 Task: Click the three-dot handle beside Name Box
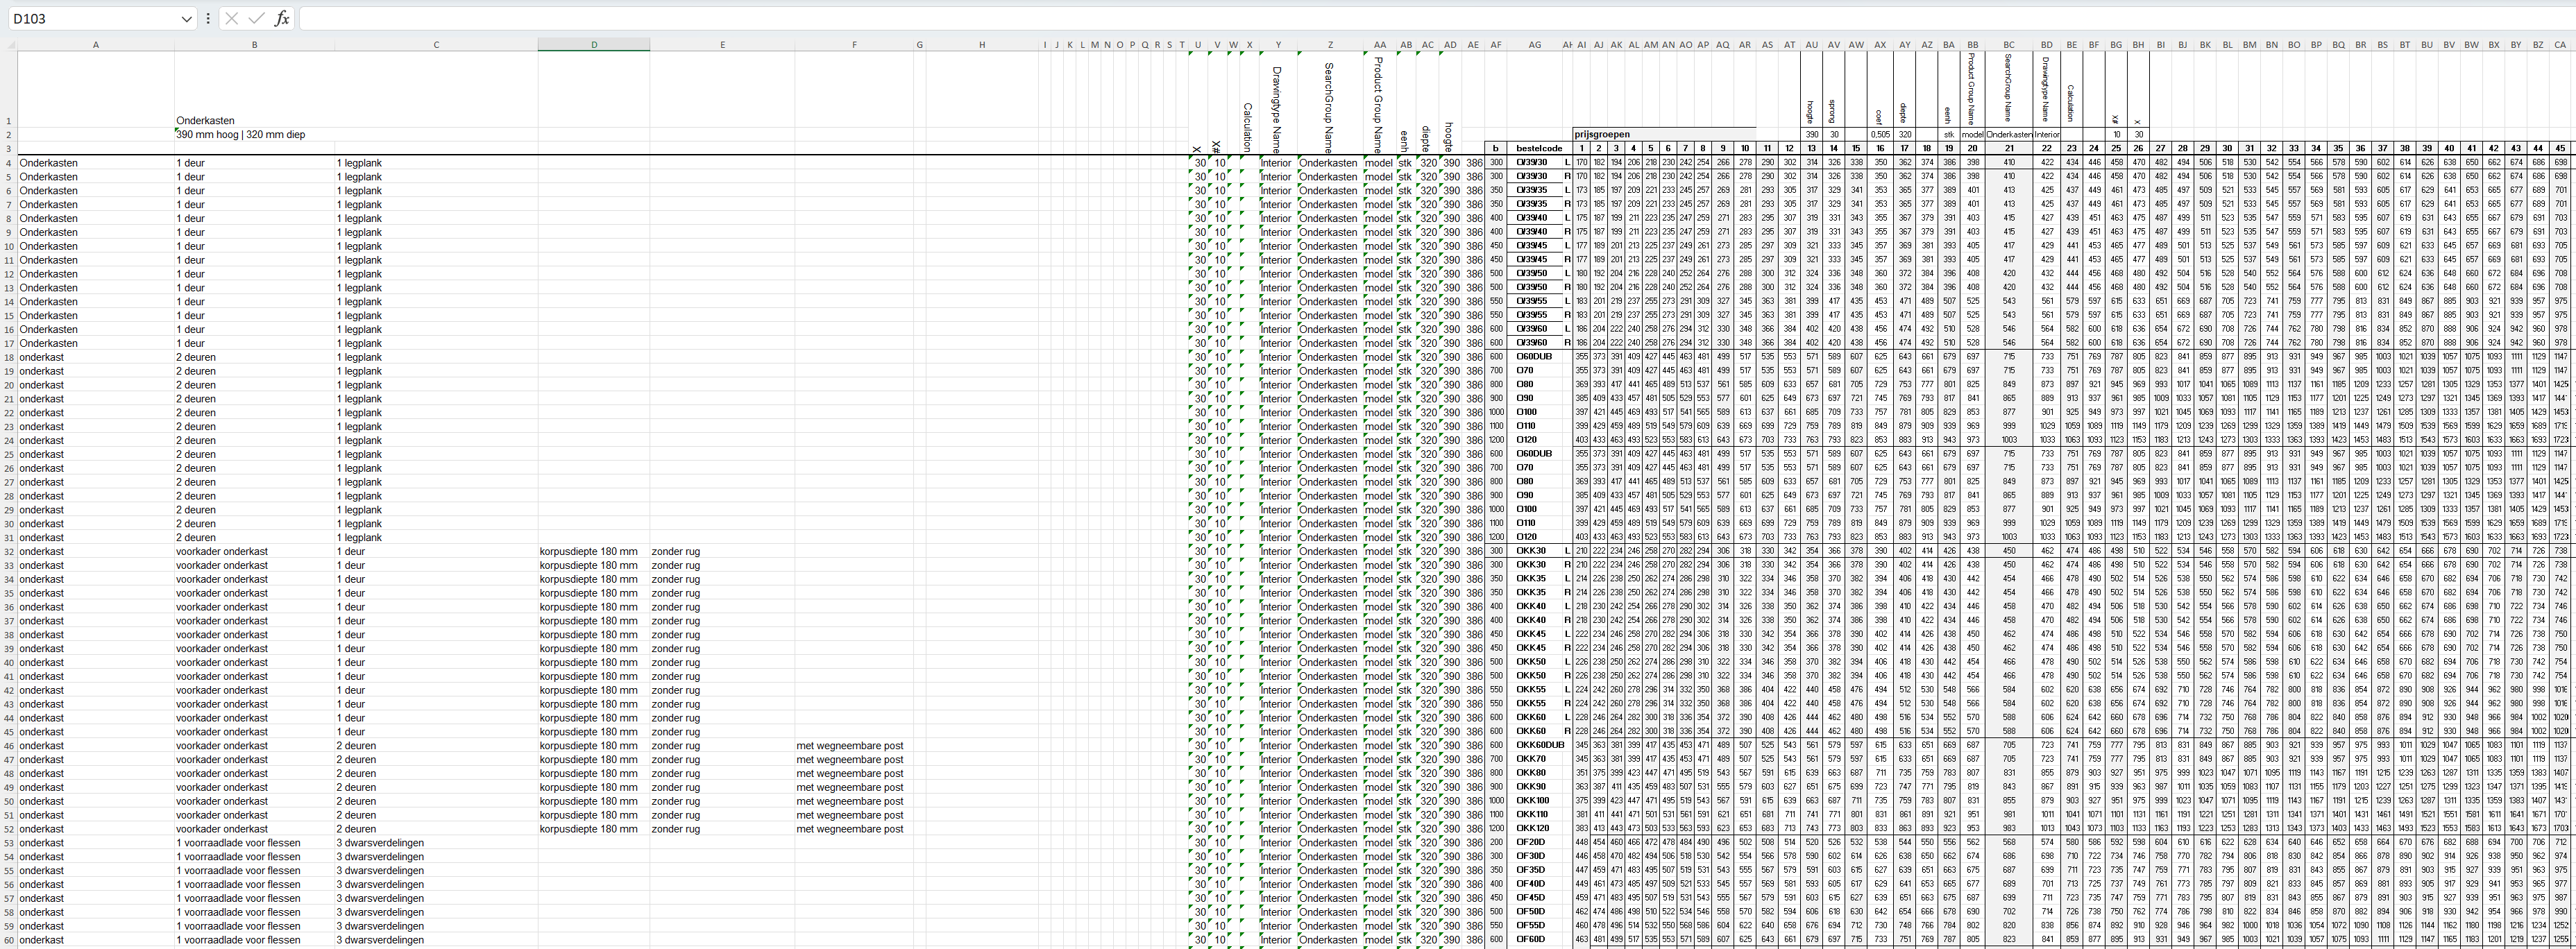208,18
